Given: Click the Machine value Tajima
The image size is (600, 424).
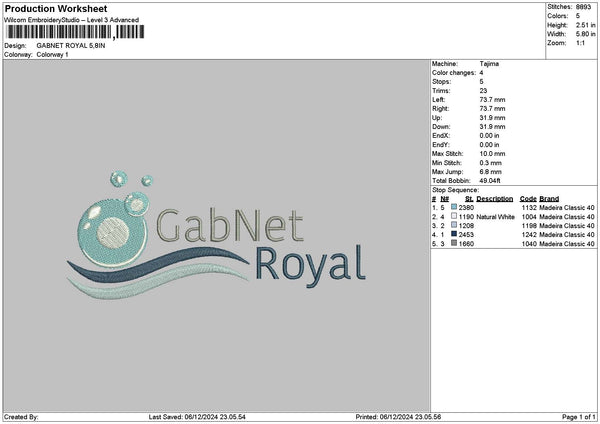Looking at the screenshot, I should click(x=489, y=64).
